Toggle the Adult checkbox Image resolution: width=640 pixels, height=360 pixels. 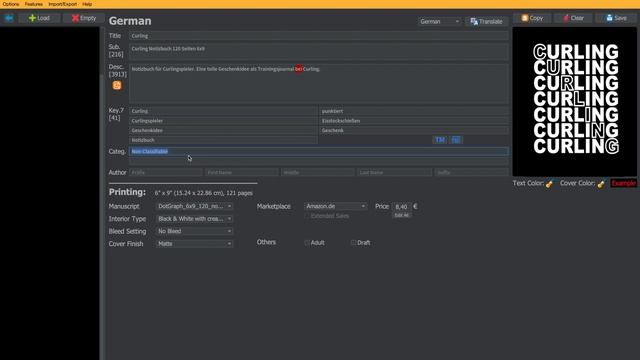tap(307, 242)
